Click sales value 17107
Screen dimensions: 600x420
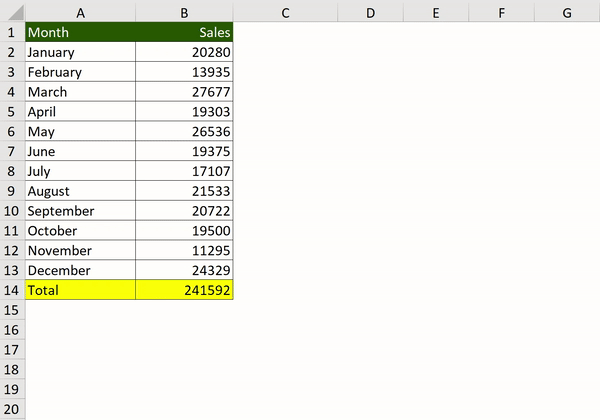pos(184,171)
